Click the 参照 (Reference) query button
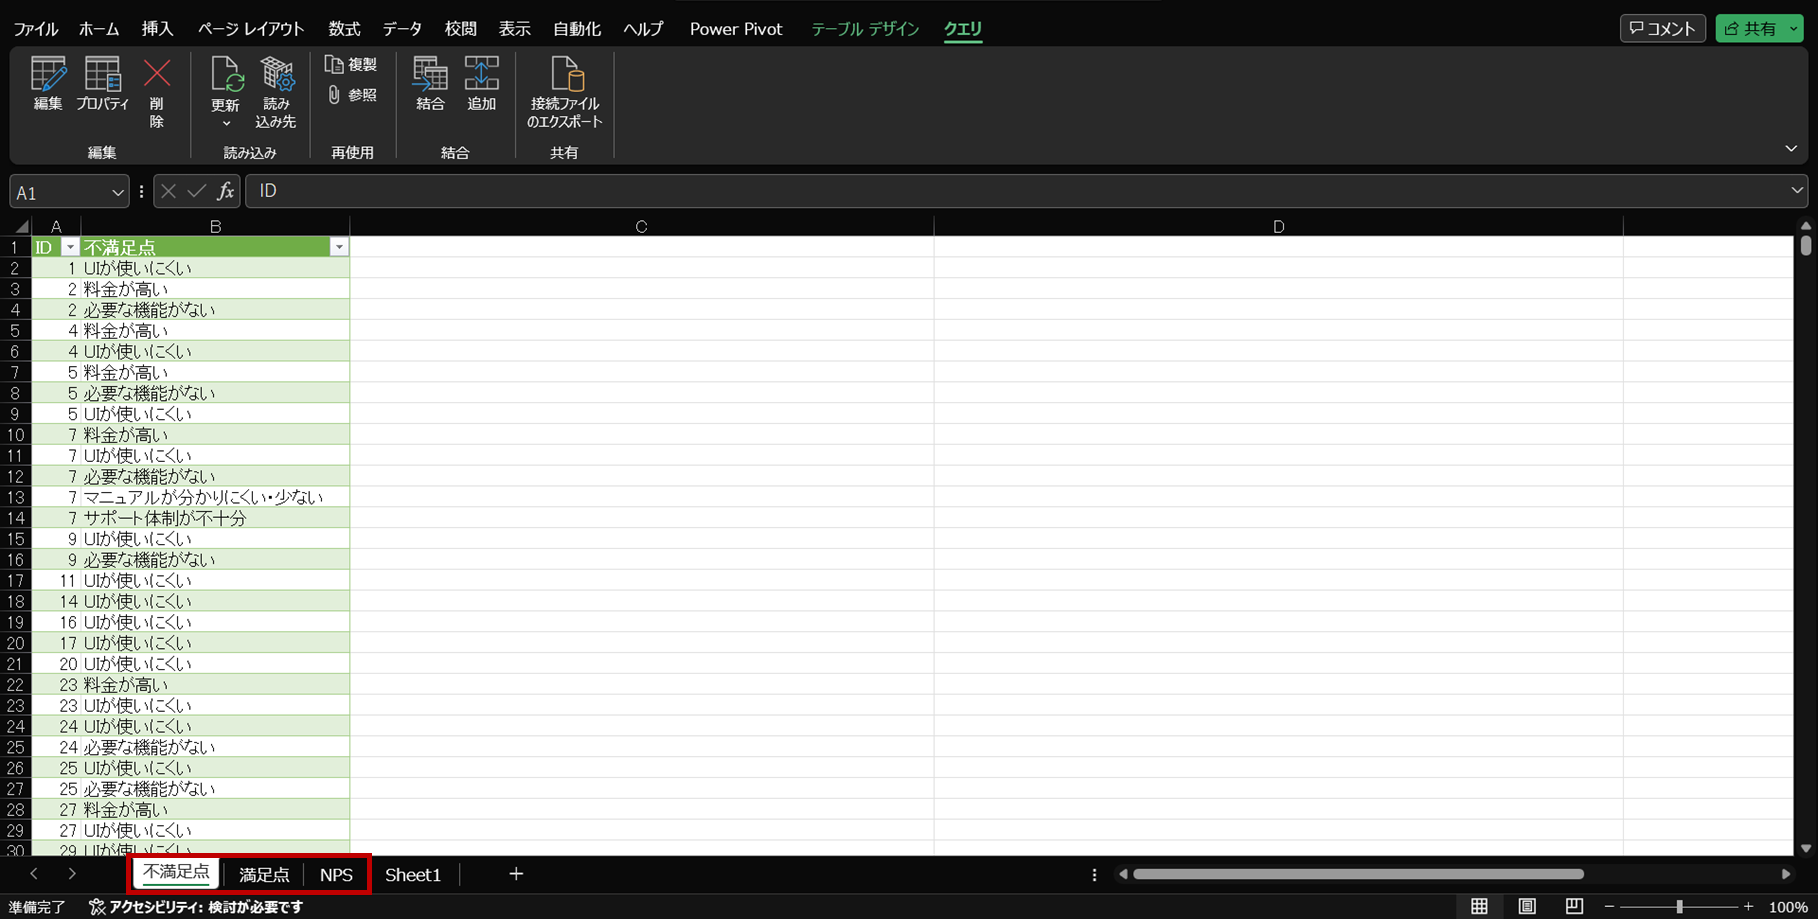The height and width of the screenshot is (919, 1818). (x=352, y=95)
